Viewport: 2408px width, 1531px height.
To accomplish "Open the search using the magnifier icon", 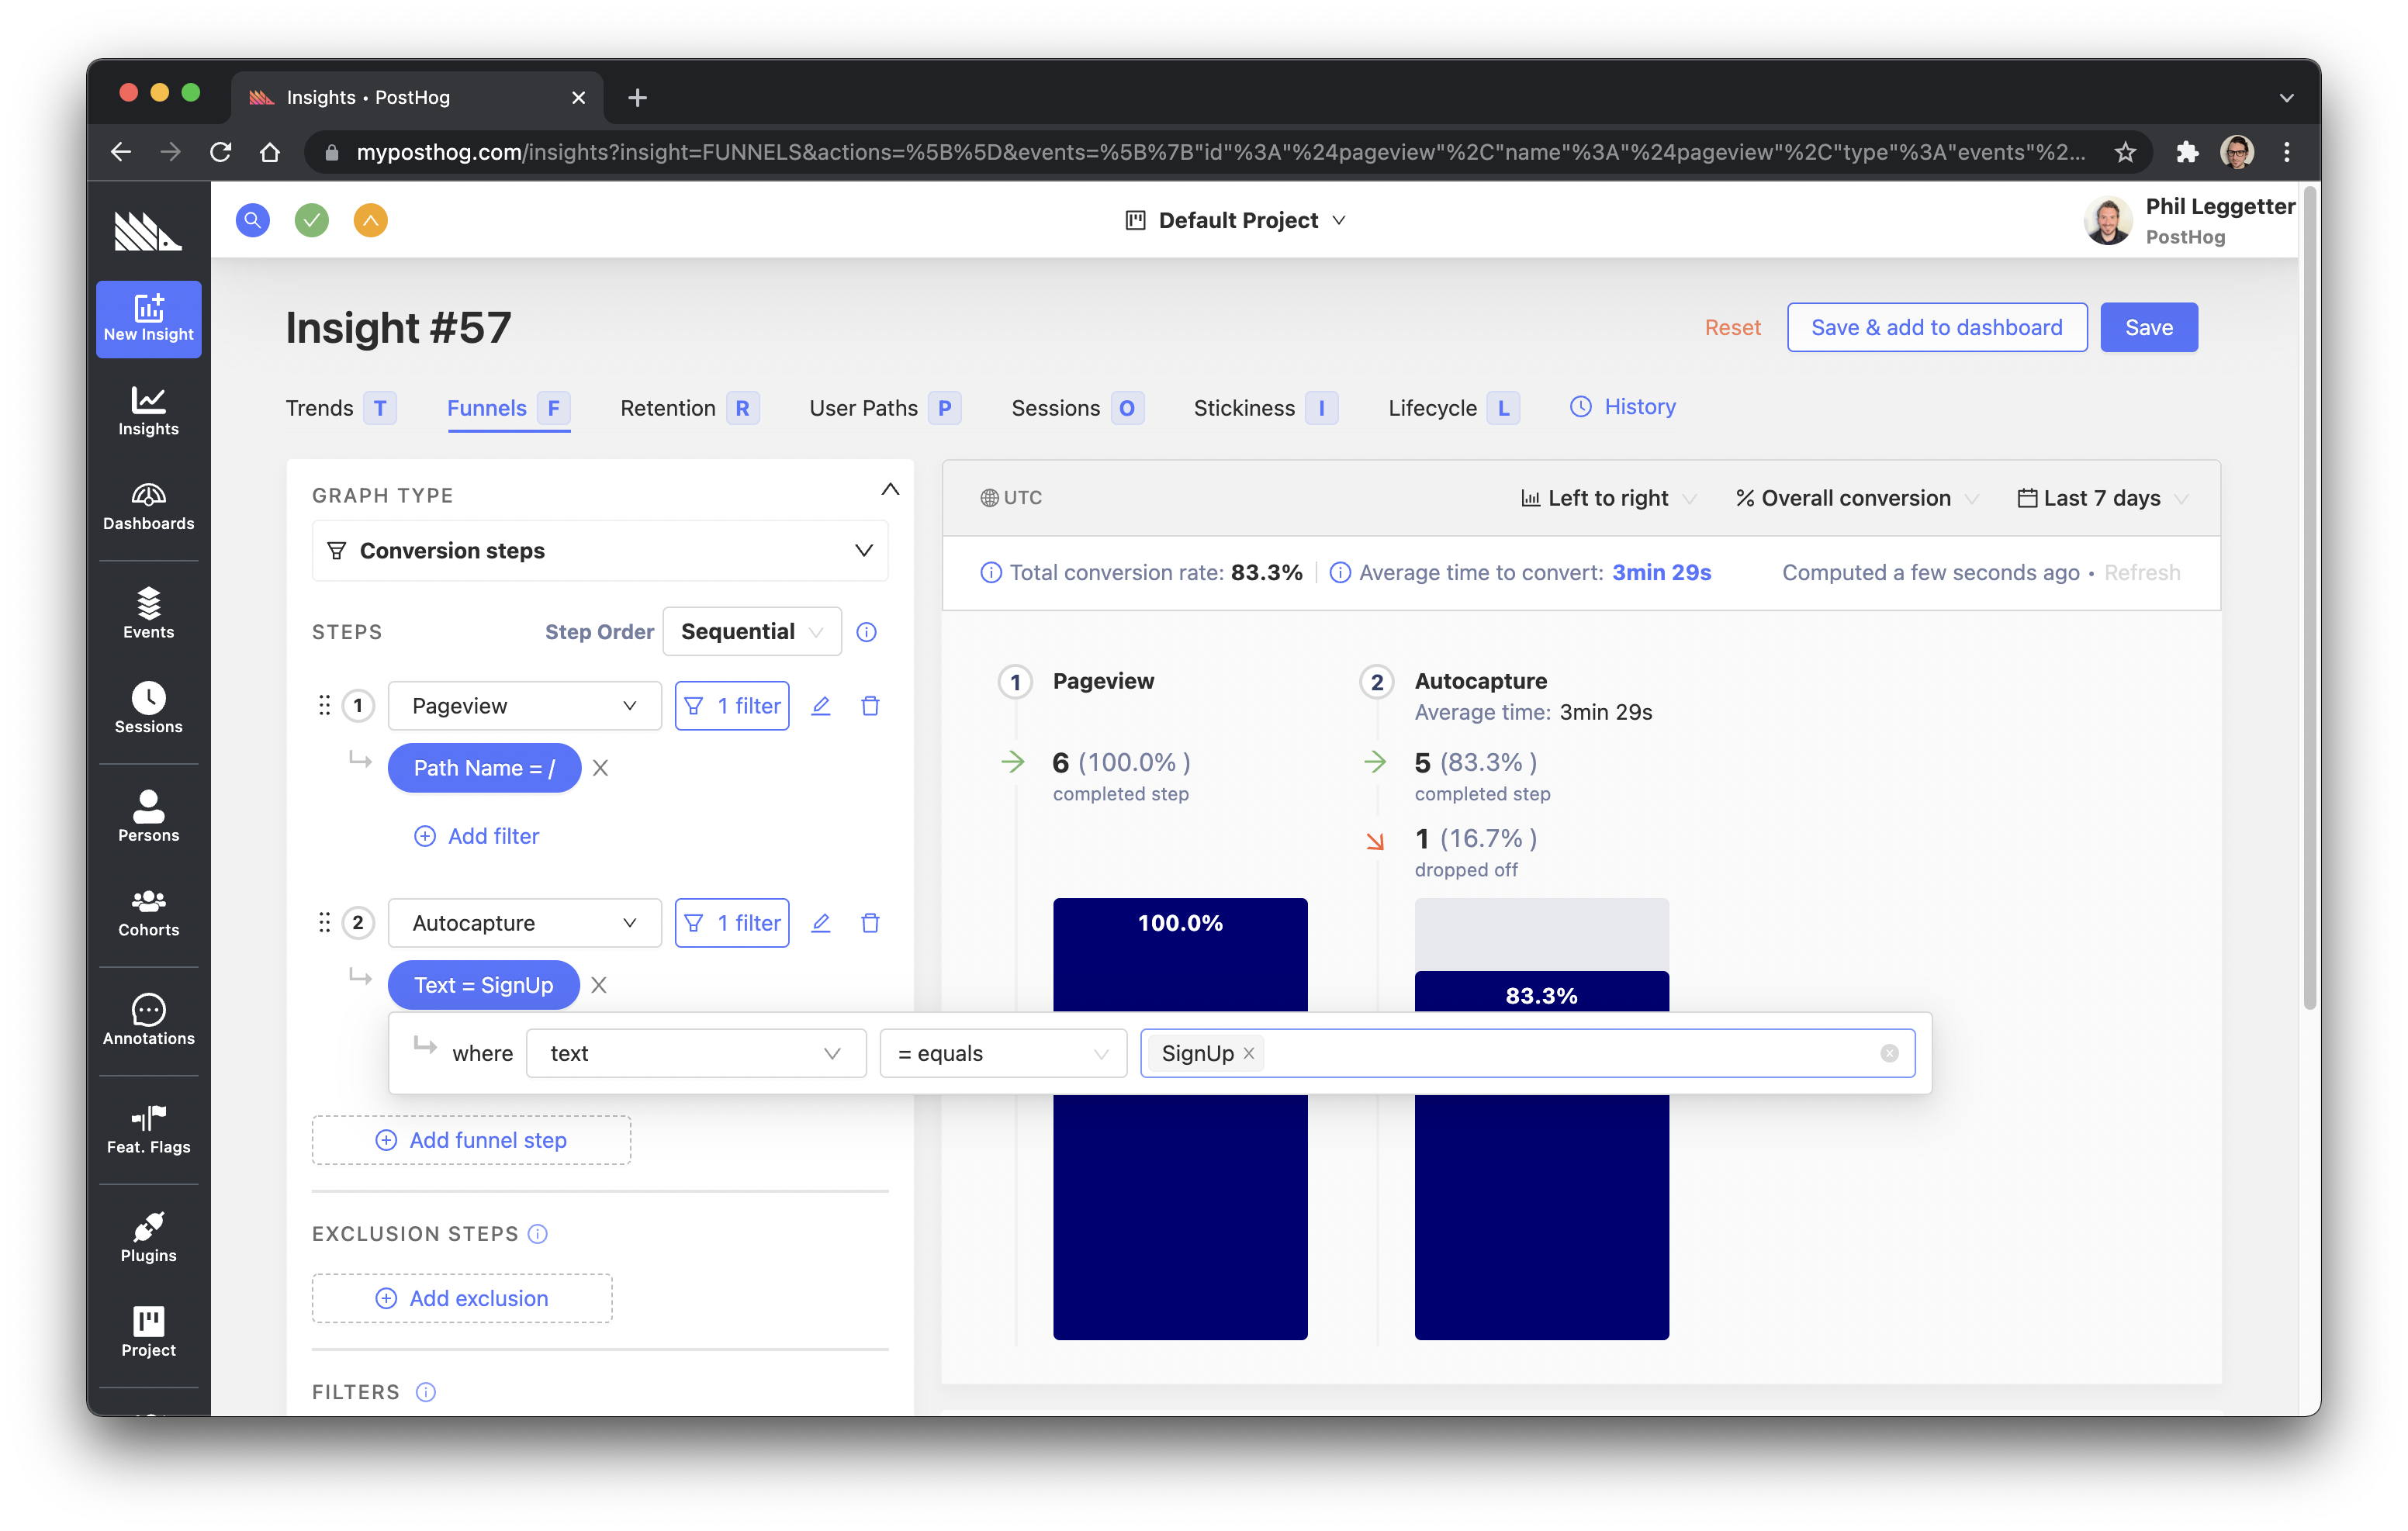I will click(253, 220).
